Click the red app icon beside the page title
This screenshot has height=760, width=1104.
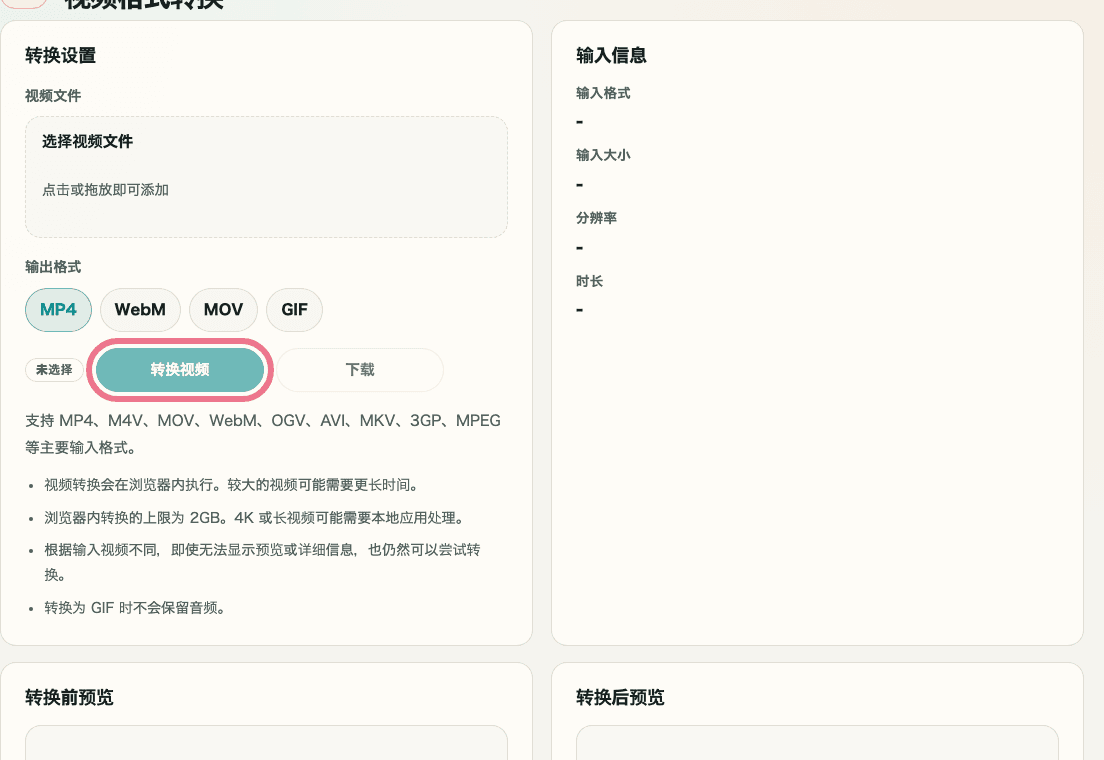[25, 3]
